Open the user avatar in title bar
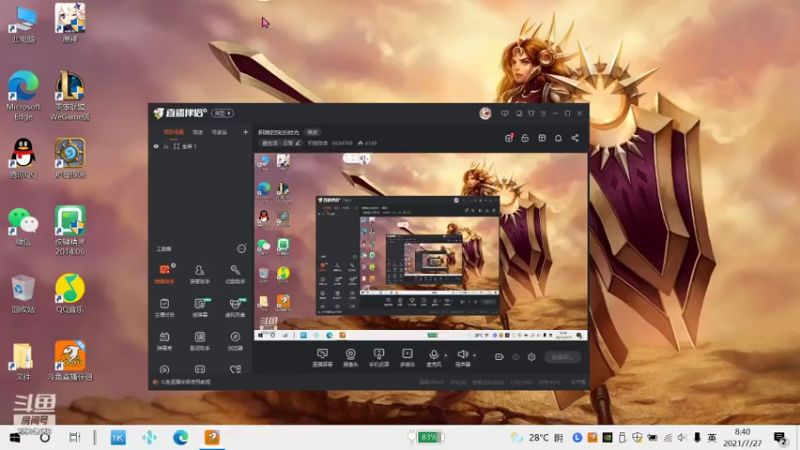Image resolution: width=800 pixels, height=450 pixels. 485,113
